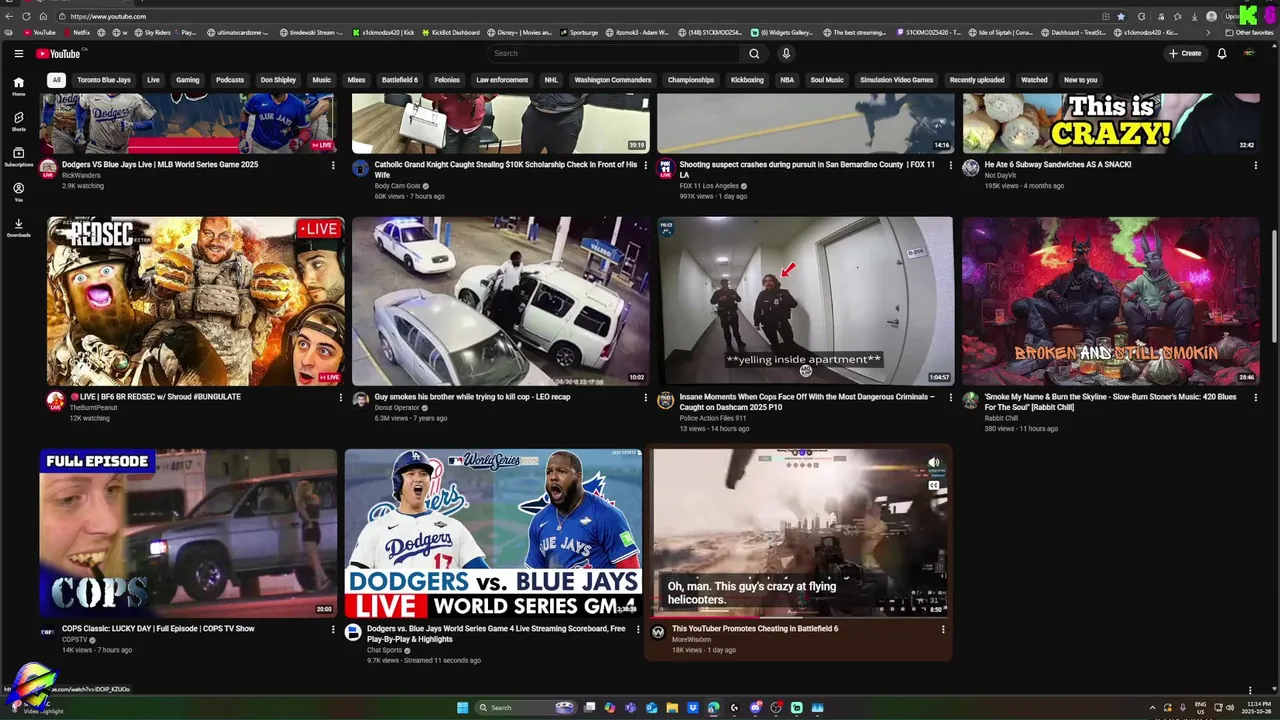
Task: Open Chat Sports channel avatar
Action: coord(353,632)
